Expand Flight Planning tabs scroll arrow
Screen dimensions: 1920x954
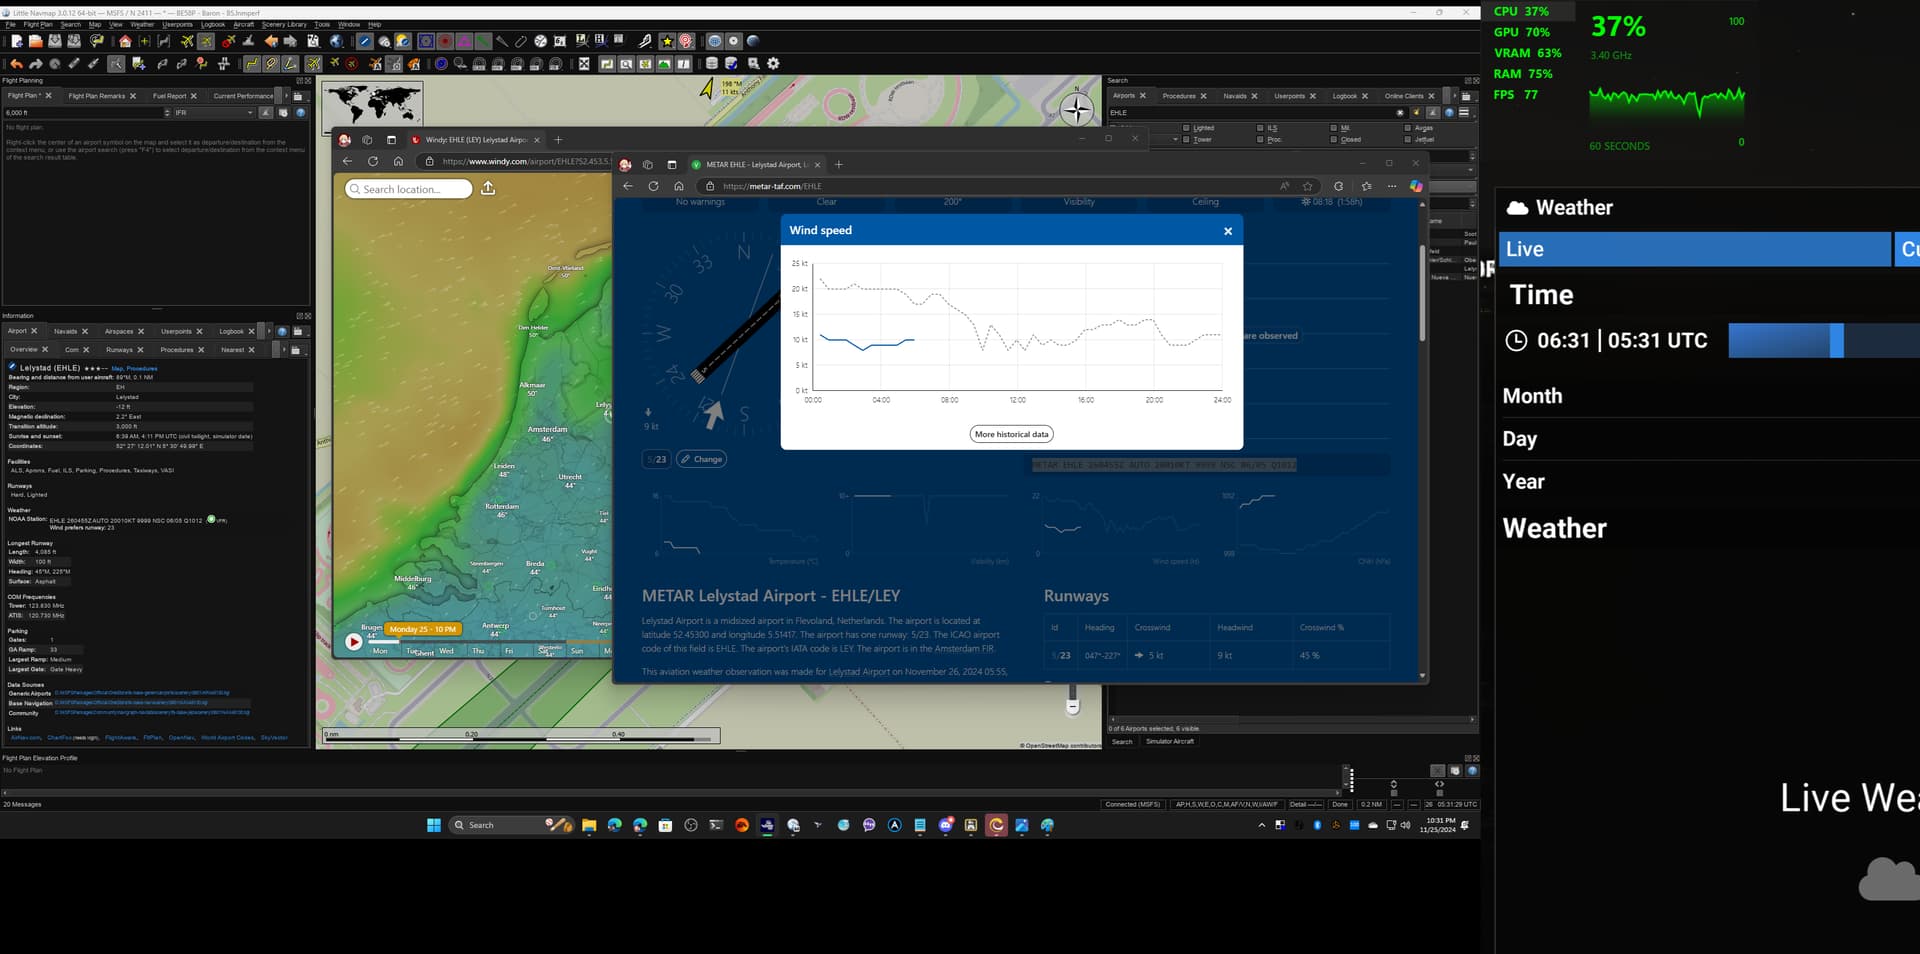[x=285, y=96]
